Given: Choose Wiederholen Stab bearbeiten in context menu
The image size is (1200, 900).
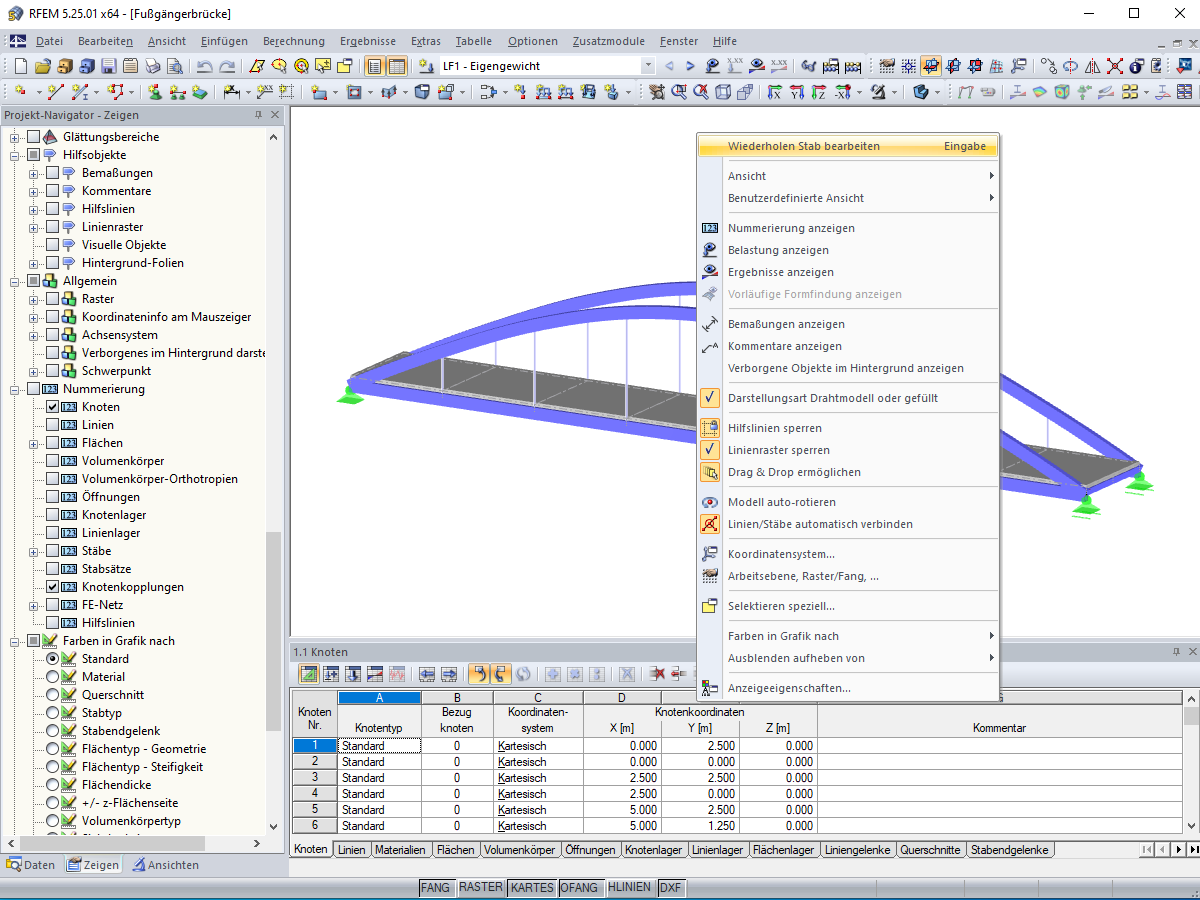Looking at the screenshot, I should [x=848, y=146].
